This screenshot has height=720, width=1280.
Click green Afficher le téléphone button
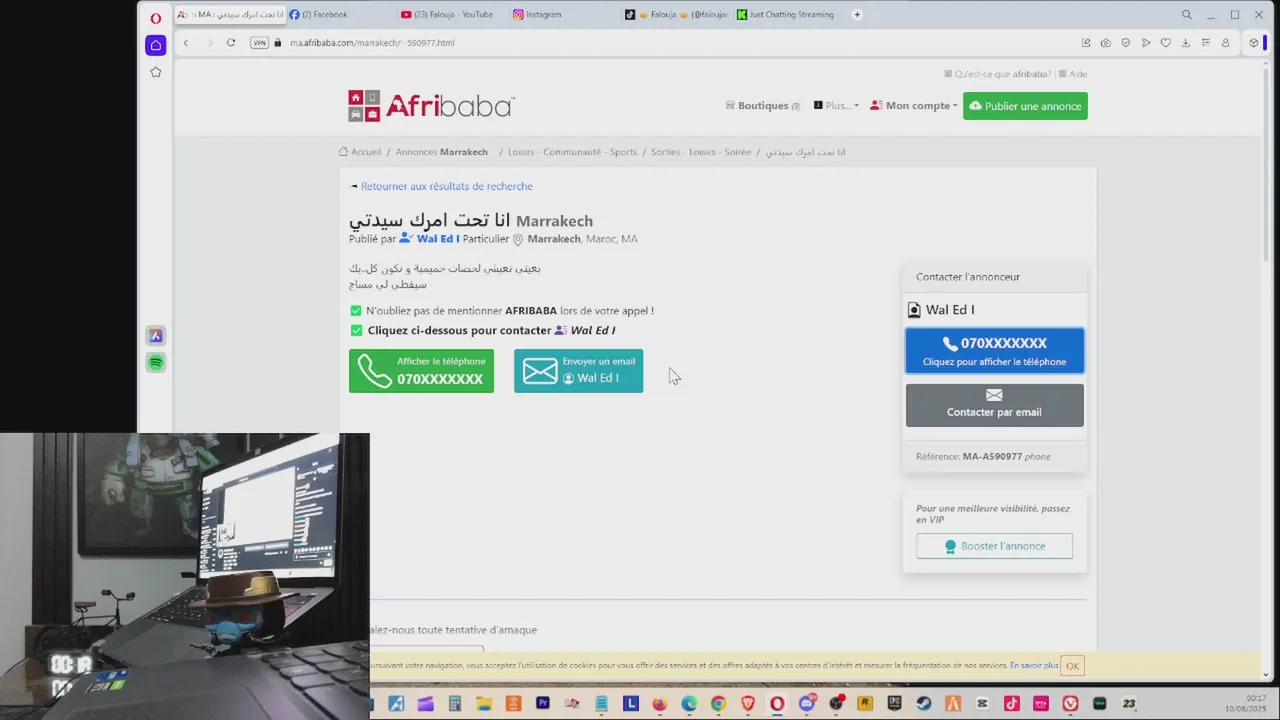pos(421,371)
